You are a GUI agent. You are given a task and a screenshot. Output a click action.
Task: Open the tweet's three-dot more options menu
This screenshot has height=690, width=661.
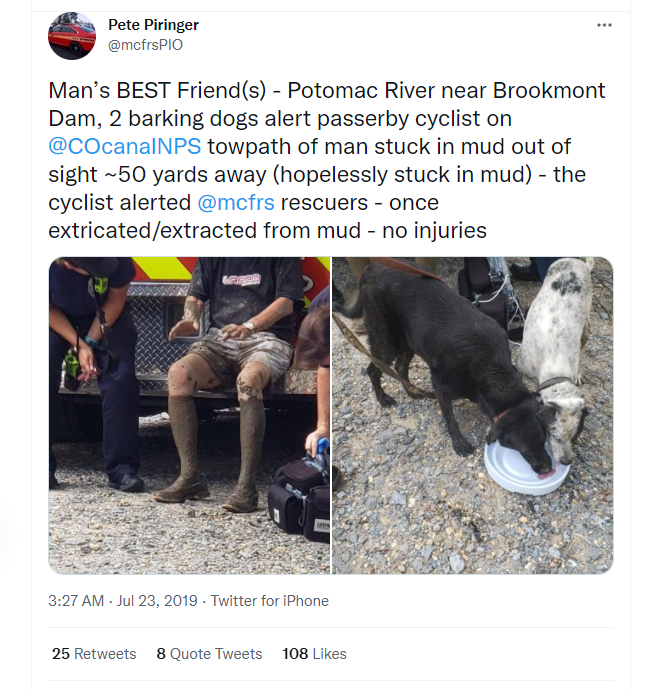pyautogui.click(x=604, y=25)
